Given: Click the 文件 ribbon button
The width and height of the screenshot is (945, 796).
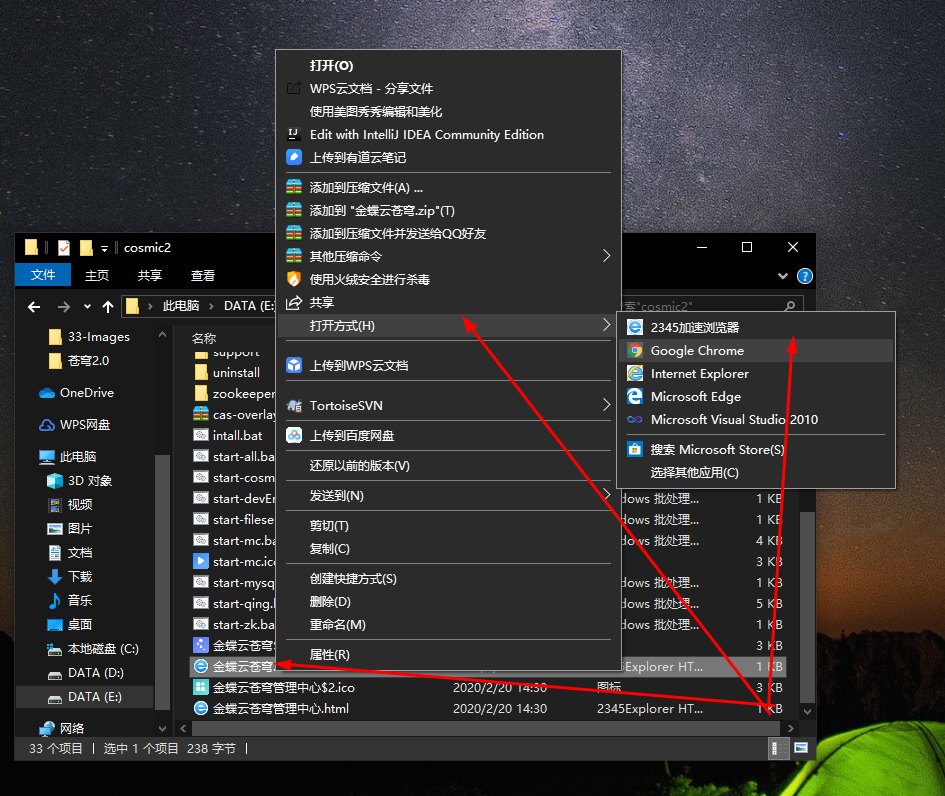Looking at the screenshot, I should [43, 275].
